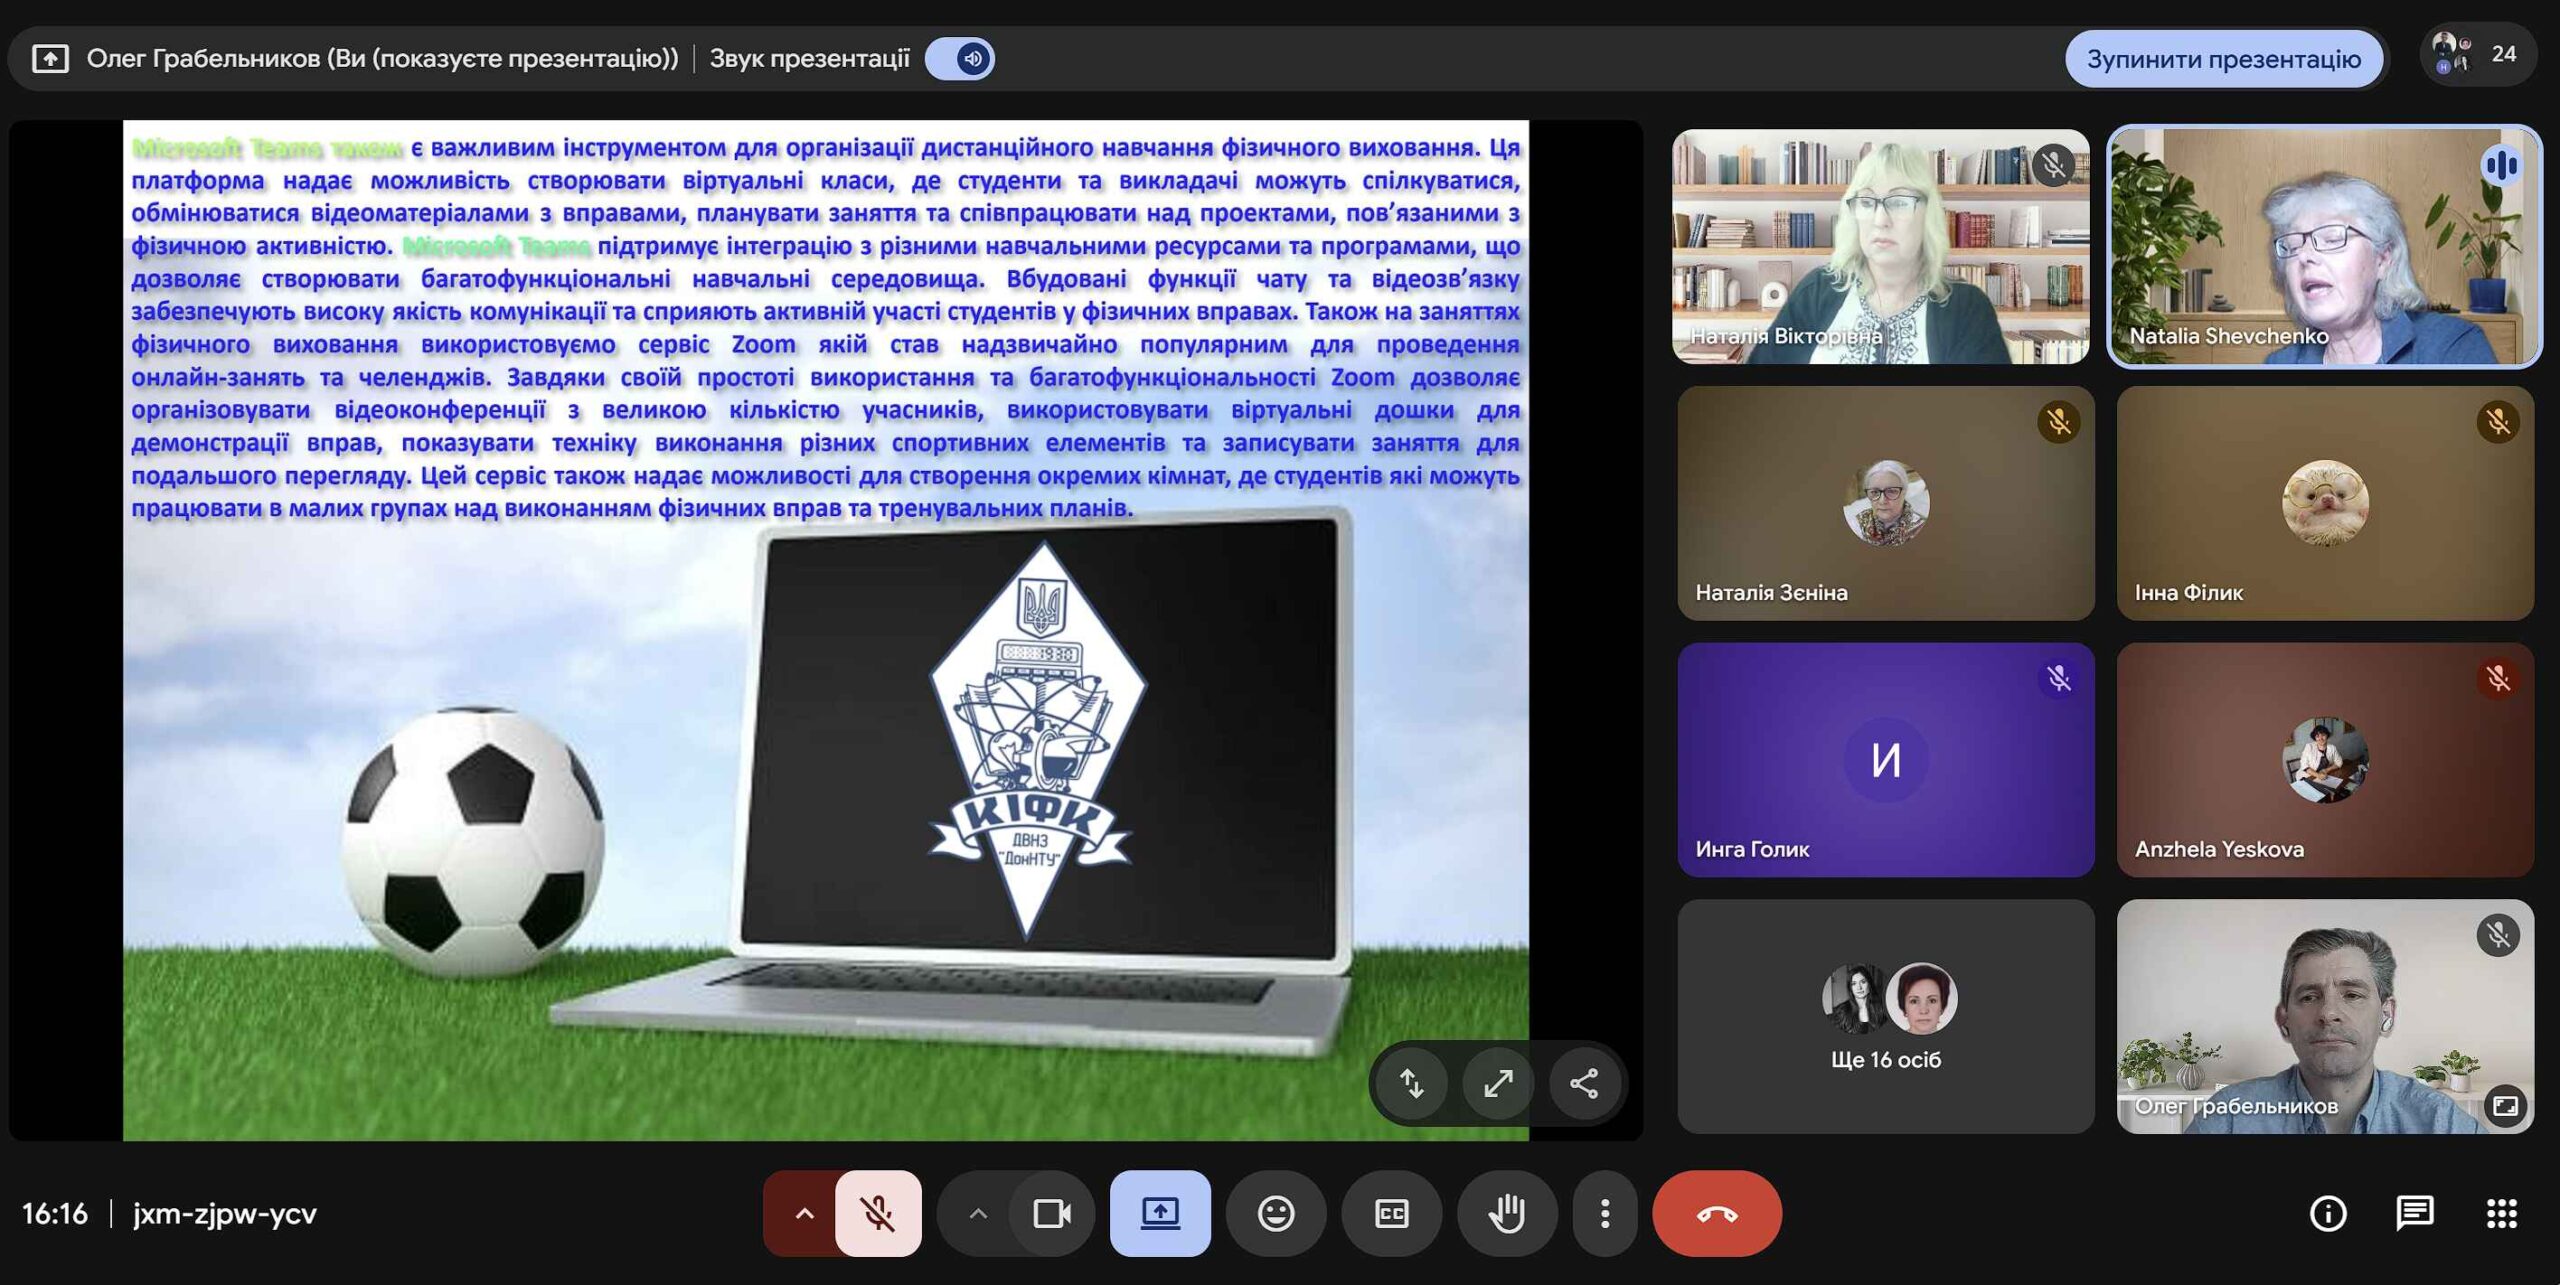Open chat with everyone

coord(2415,1213)
